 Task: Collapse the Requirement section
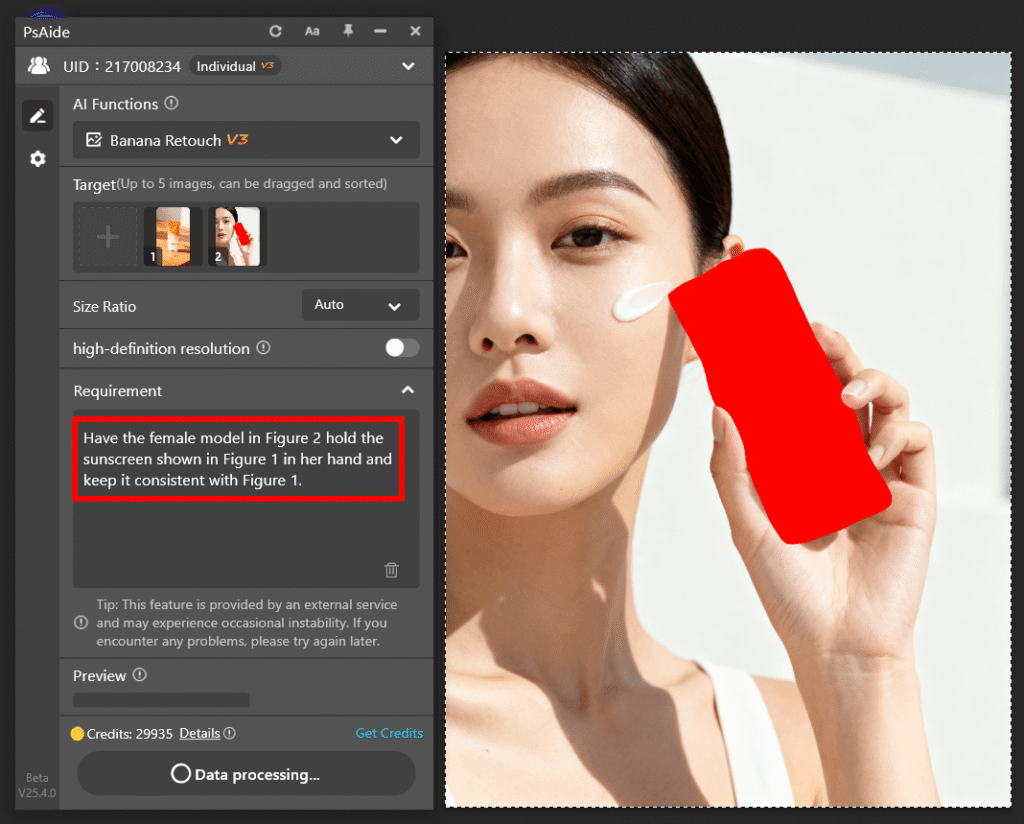point(407,390)
